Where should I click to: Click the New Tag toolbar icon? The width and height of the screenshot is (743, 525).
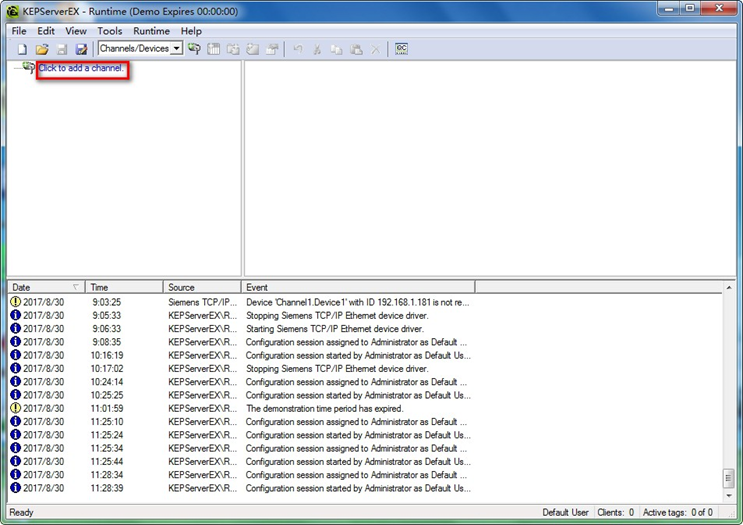(252, 48)
